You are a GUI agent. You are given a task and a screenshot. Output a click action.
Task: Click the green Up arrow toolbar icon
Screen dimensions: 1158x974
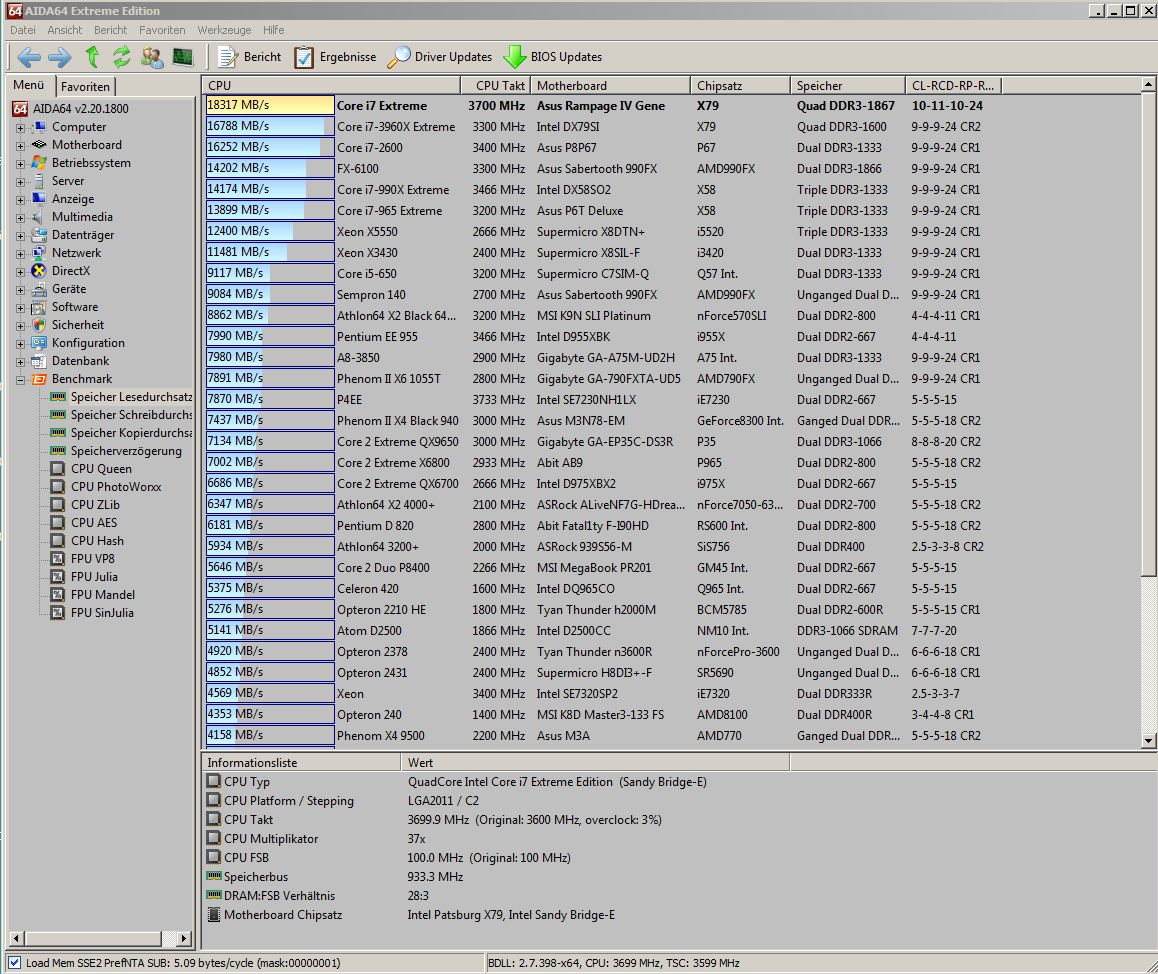coord(92,57)
